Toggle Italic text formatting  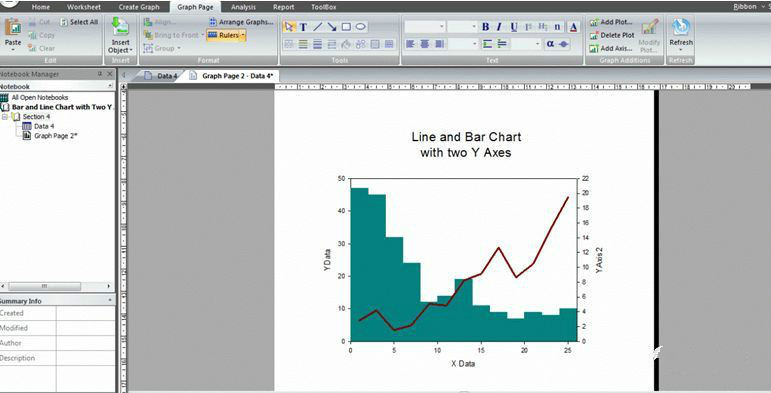click(499, 27)
